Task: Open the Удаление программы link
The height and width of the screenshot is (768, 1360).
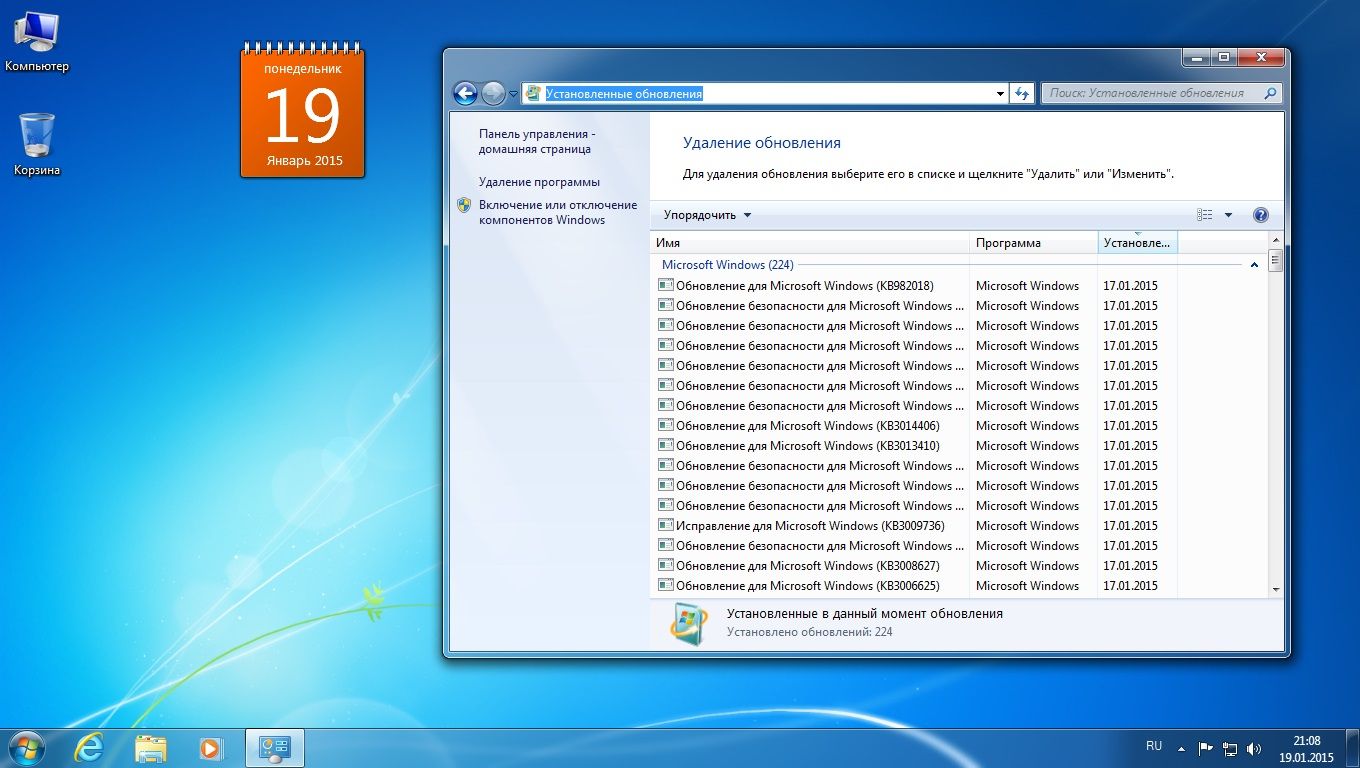Action: (x=539, y=182)
